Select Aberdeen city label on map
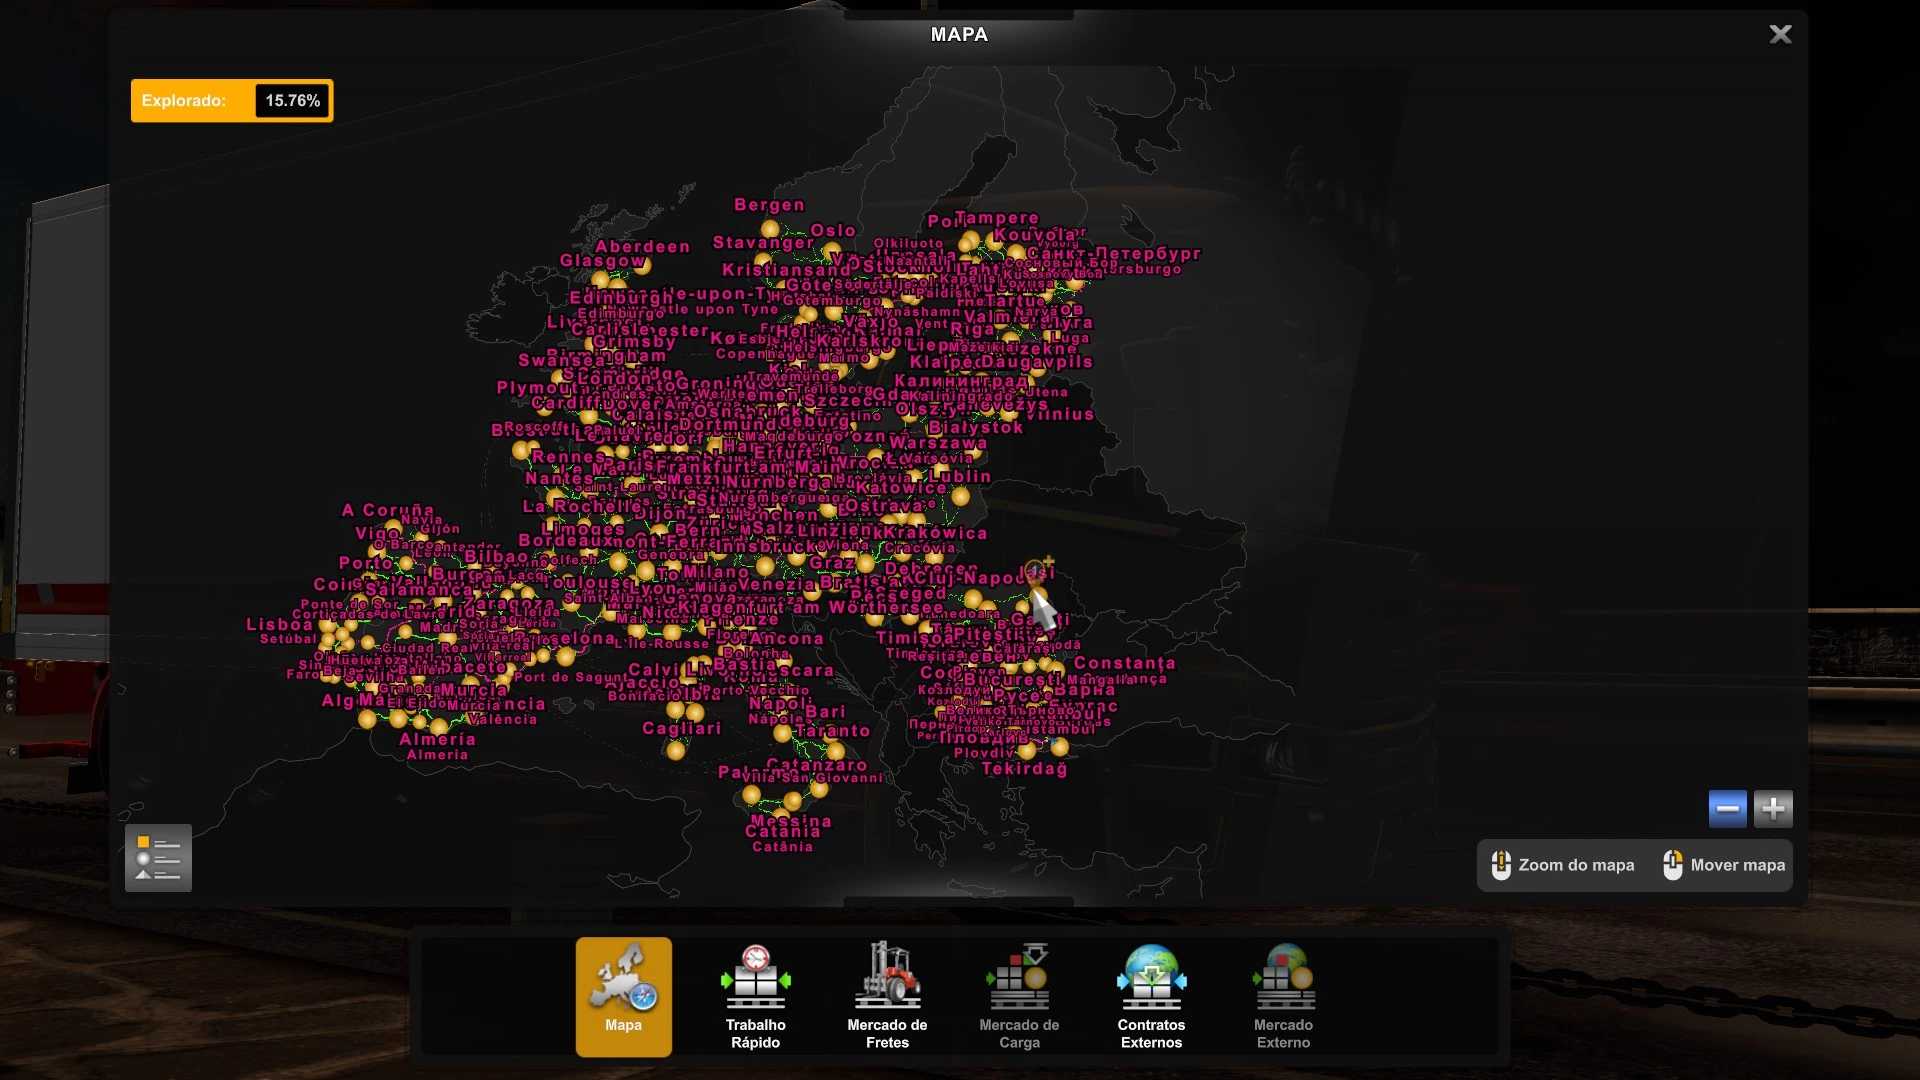Viewport: 1920px width, 1080px height. coord(642,247)
